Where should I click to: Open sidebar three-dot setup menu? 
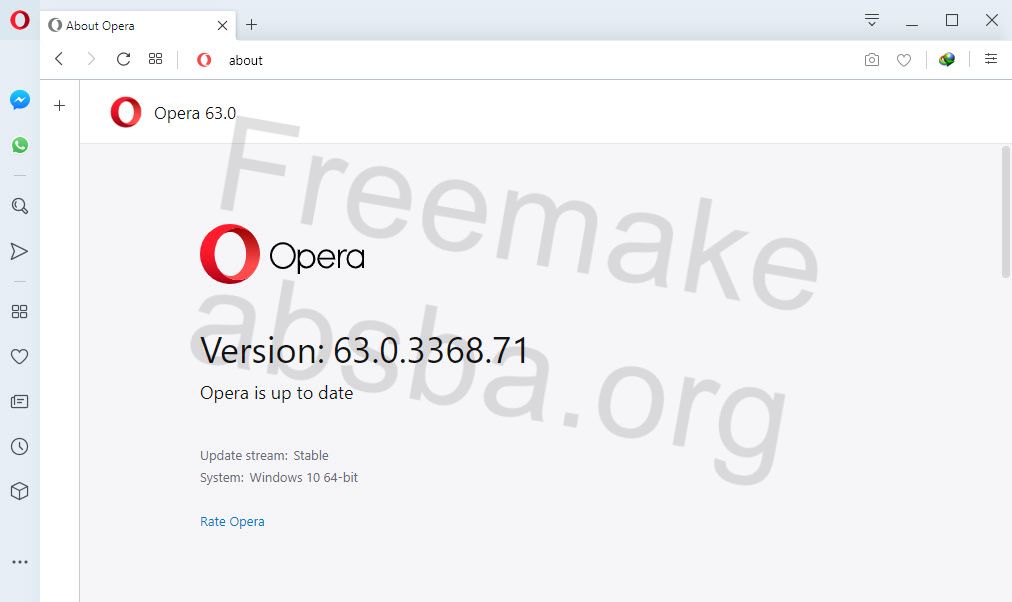(19, 562)
